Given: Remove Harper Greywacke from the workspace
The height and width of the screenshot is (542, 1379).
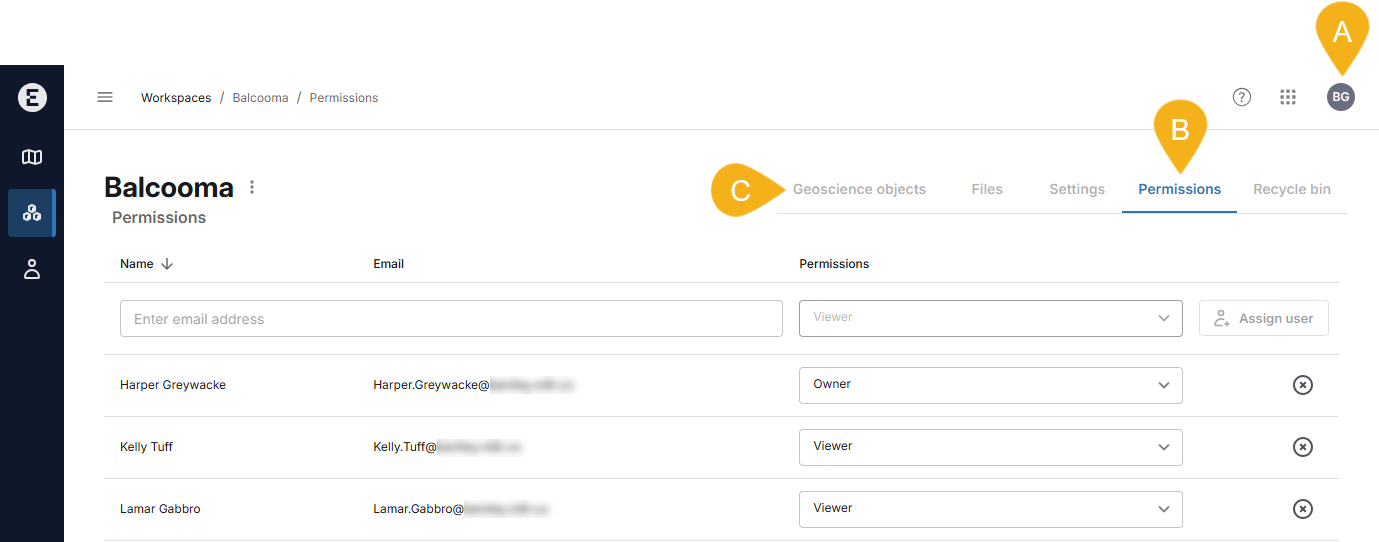Looking at the screenshot, I should (x=1302, y=385).
